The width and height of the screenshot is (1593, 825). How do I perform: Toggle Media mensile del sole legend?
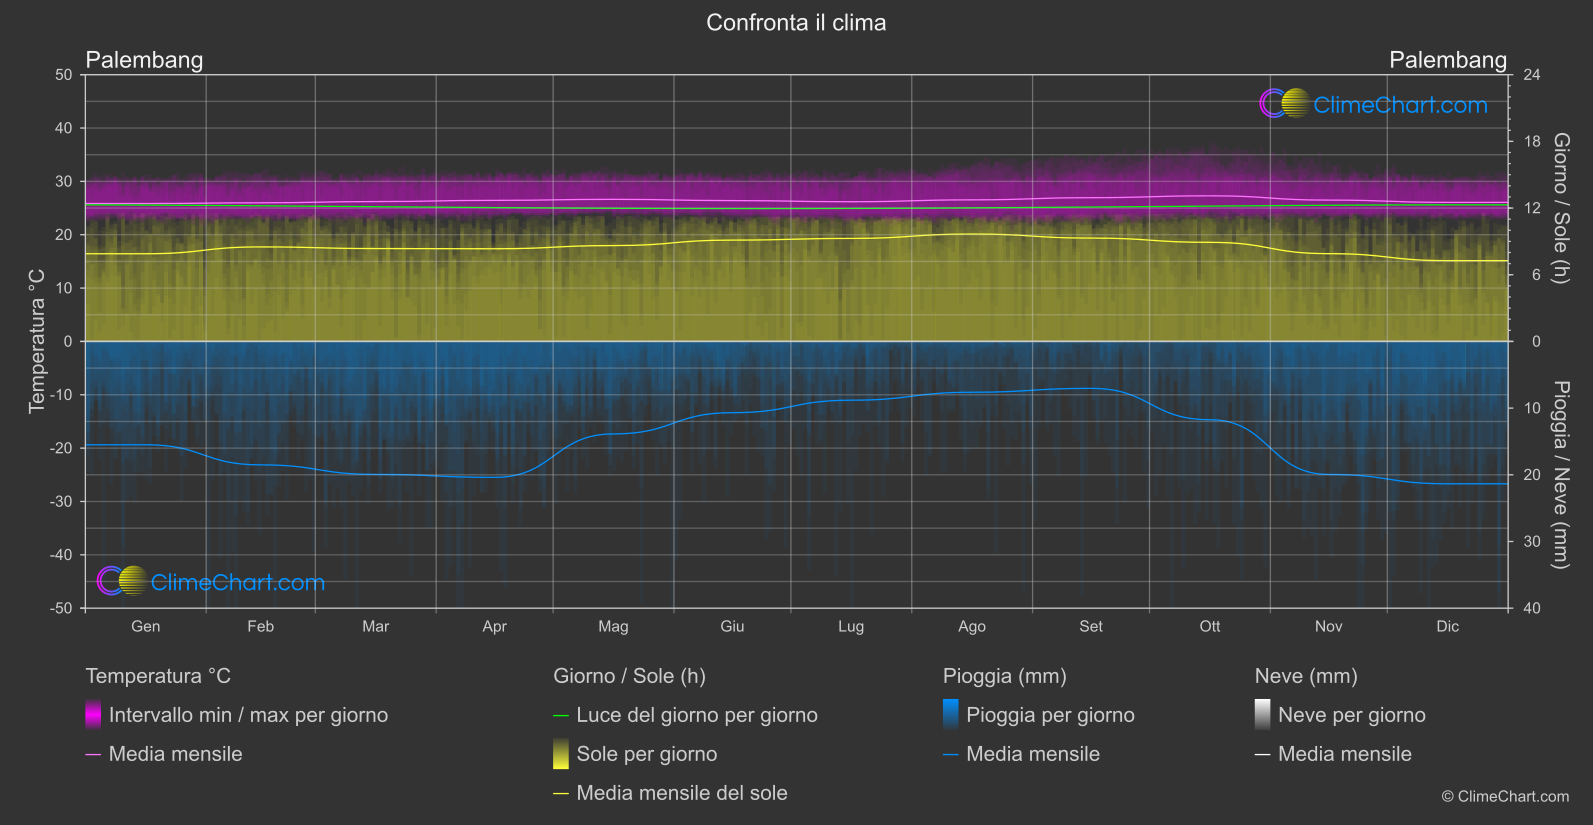click(x=671, y=793)
